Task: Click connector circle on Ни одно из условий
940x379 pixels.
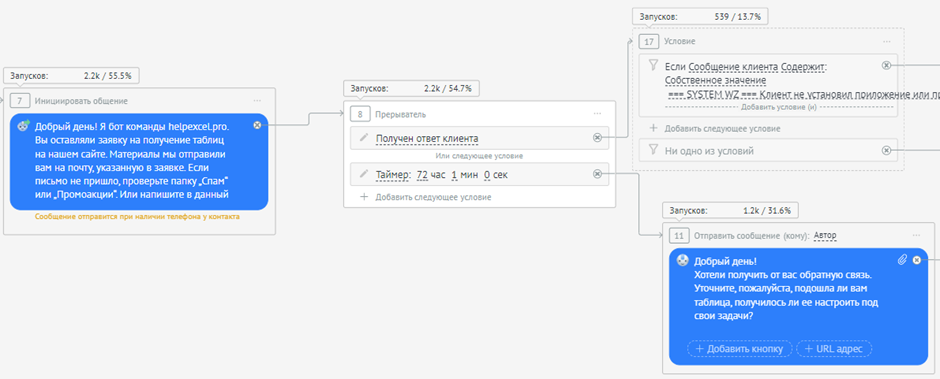Action: click(x=886, y=150)
